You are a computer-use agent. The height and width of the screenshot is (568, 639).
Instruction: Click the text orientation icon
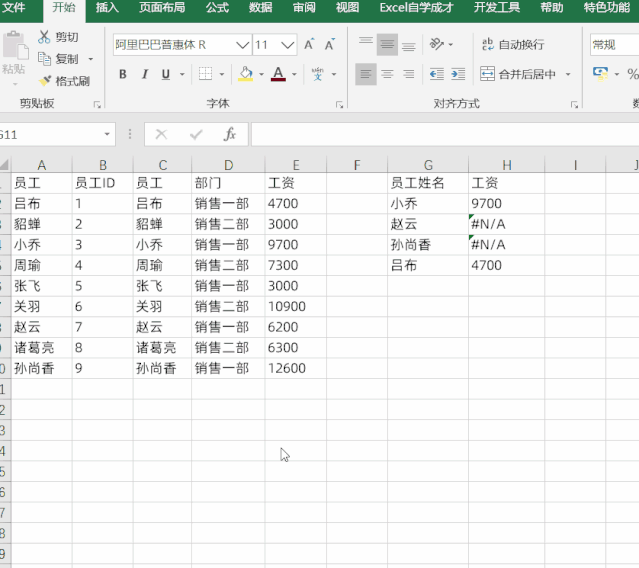click(x=437, y=45)
